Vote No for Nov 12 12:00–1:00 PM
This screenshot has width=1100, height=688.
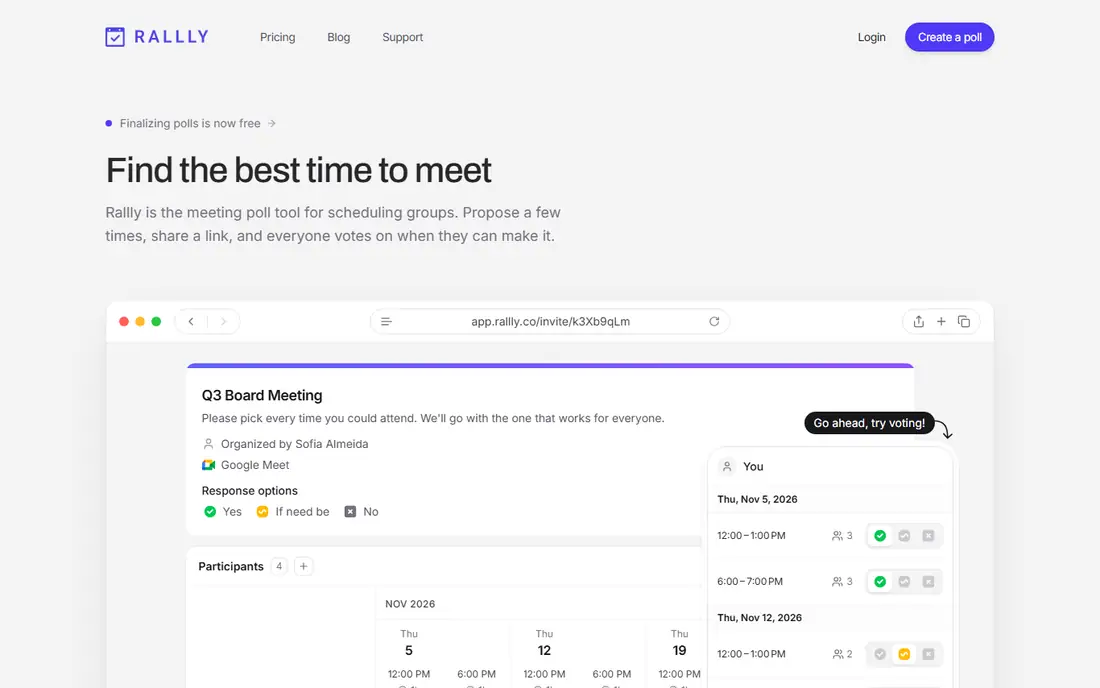click(928, 654)
